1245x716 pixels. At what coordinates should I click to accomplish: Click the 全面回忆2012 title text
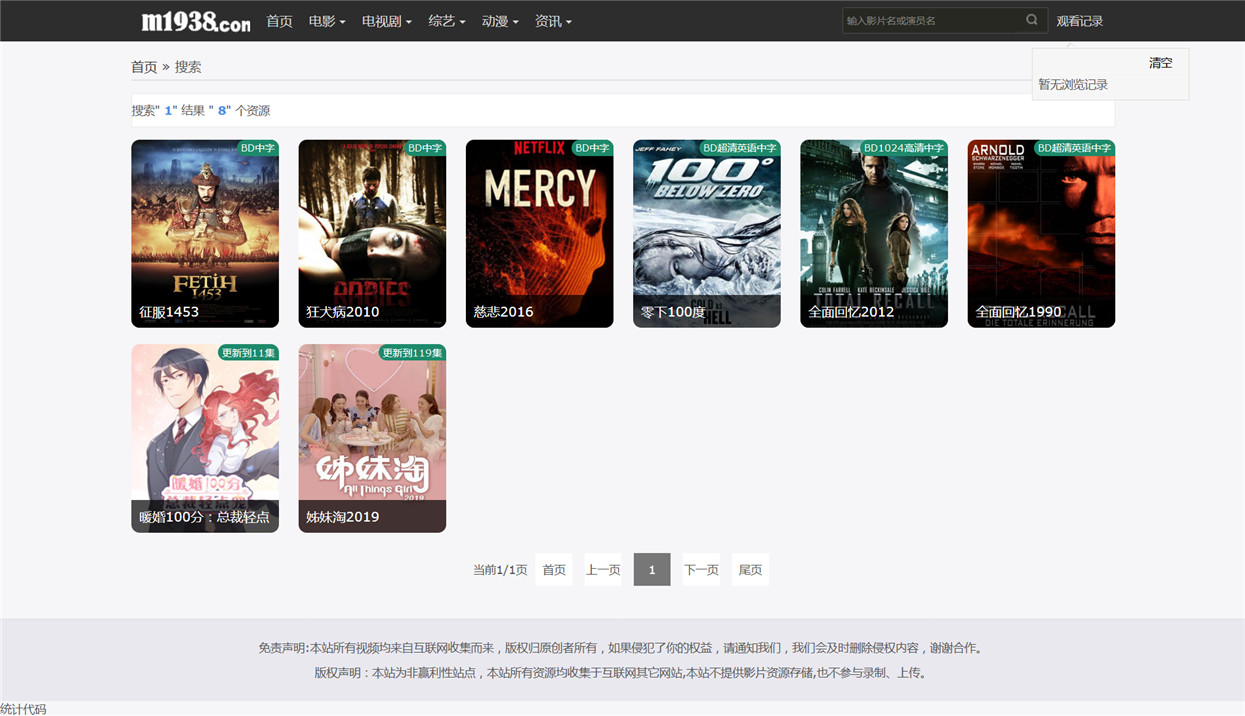point(851,312)
